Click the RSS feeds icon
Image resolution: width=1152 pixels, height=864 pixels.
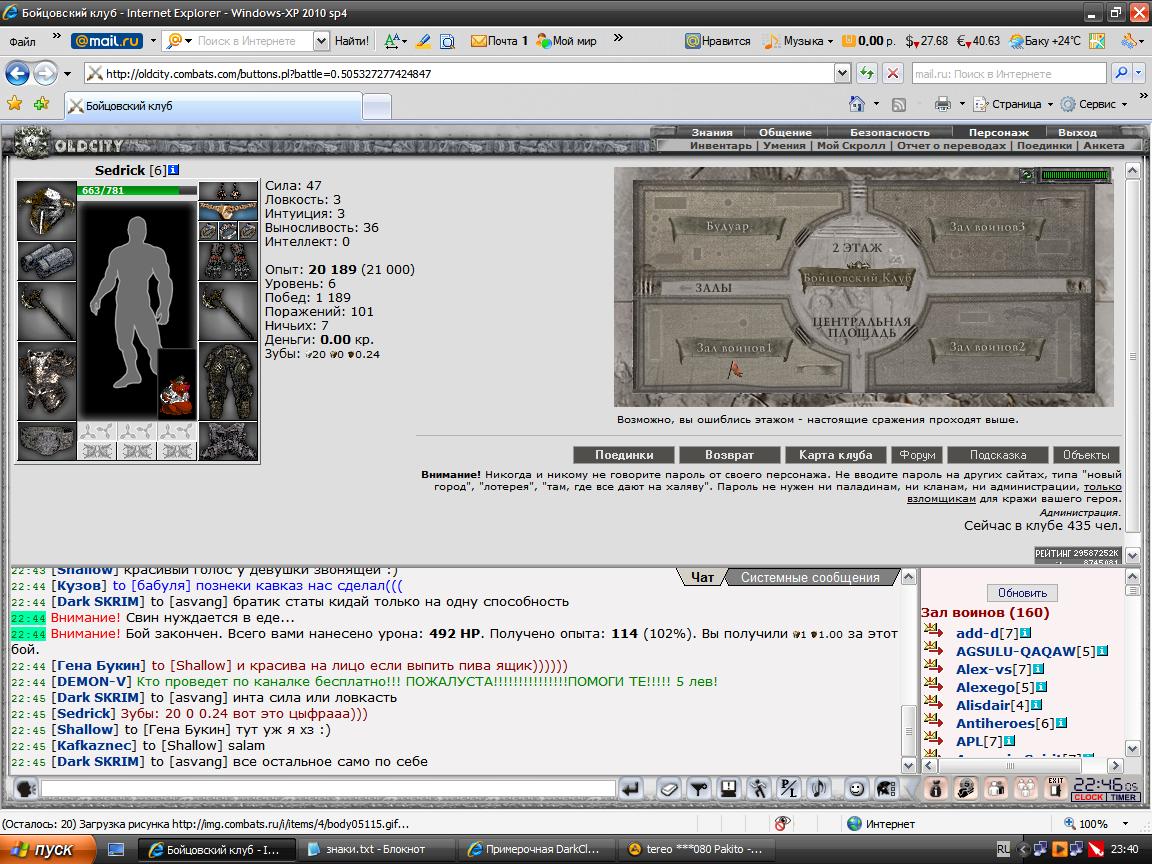(899, 104)
